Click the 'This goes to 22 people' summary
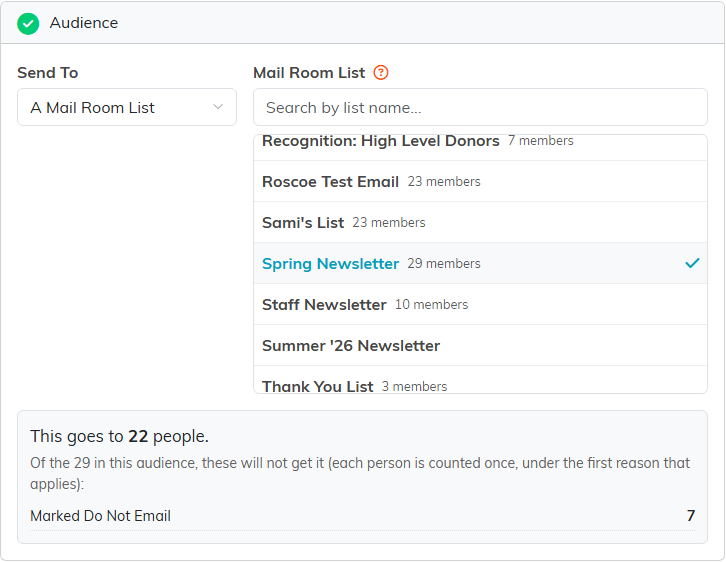Screen dimensions: 726x562 point(119,437)
